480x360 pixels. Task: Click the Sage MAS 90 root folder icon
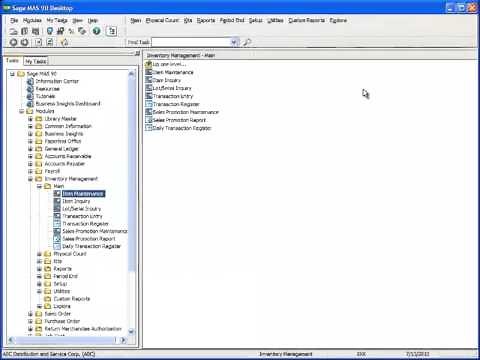click(x=21, y=74)
